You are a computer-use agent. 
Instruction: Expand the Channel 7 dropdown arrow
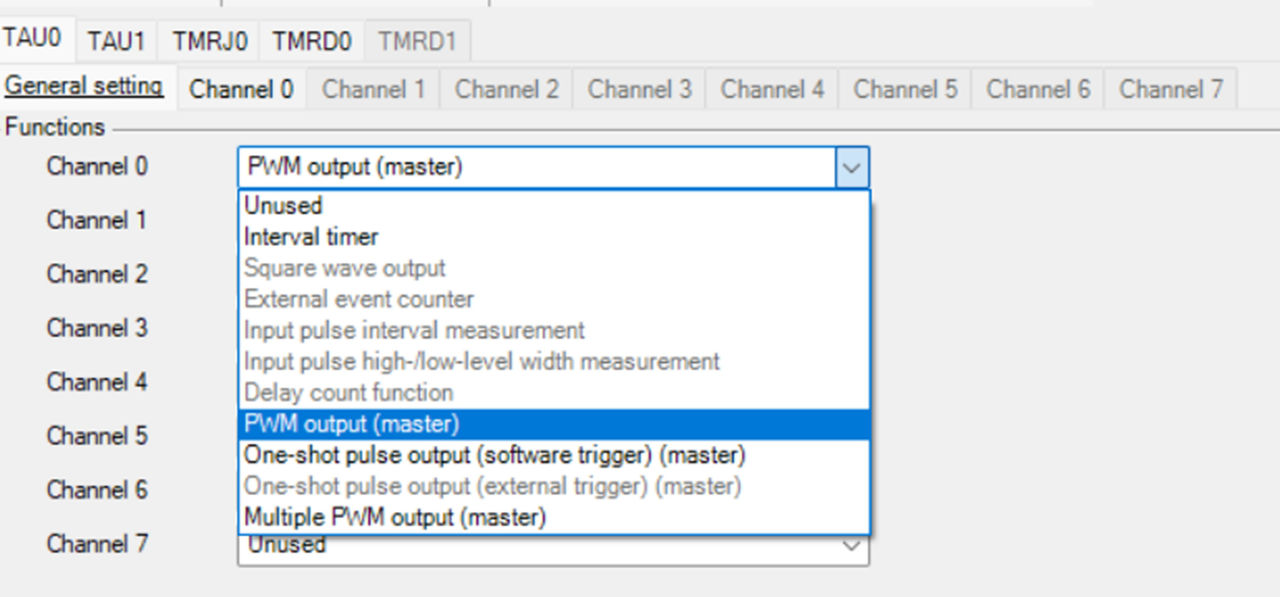[x=851, y=546]
